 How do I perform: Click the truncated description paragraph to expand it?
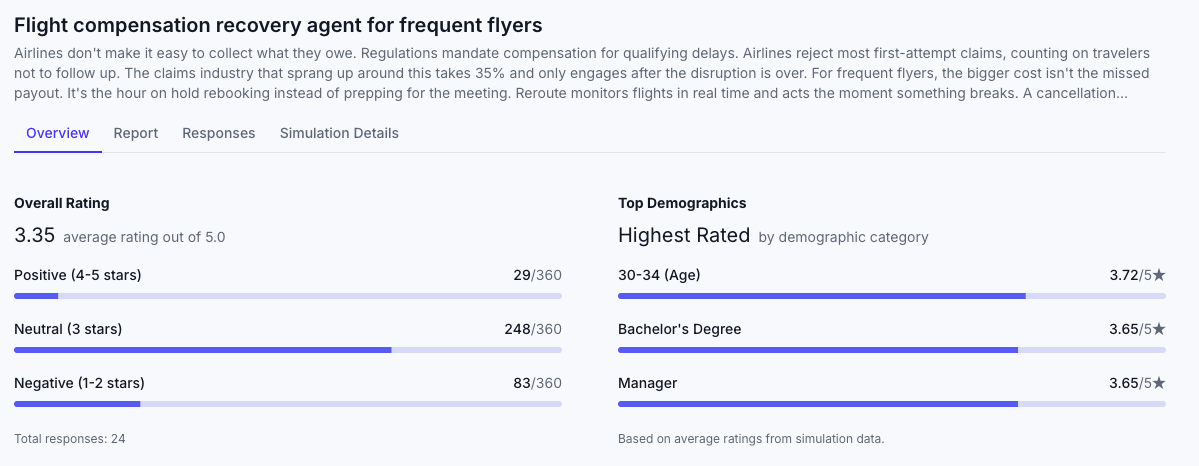click(x=582, y=73)
